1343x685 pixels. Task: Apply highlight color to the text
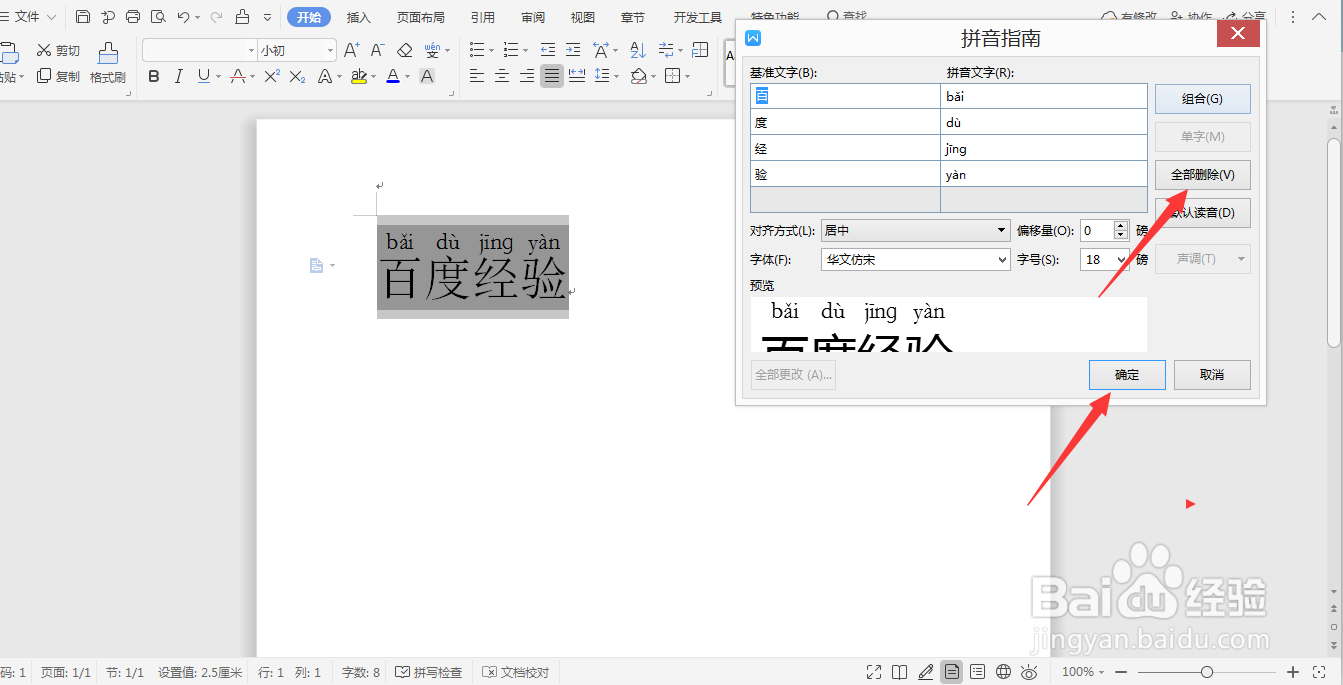coord(361,75)
